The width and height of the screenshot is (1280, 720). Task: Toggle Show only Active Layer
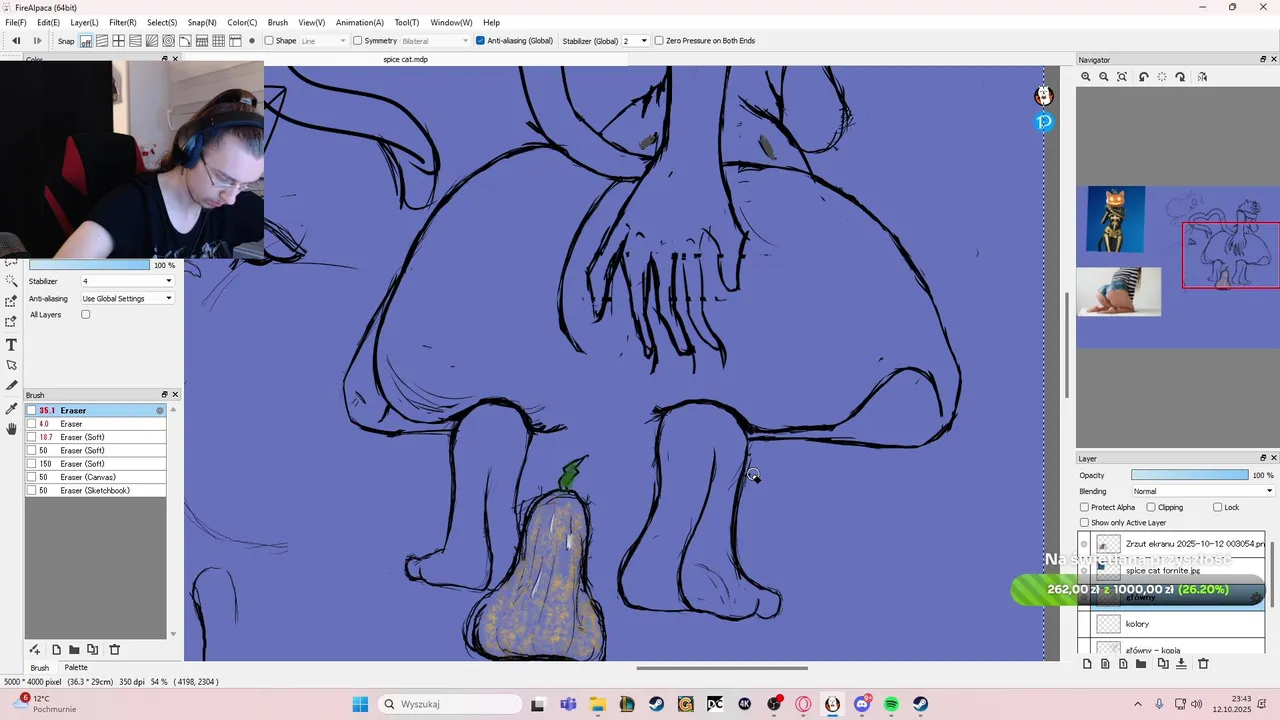pos(1084,523)
